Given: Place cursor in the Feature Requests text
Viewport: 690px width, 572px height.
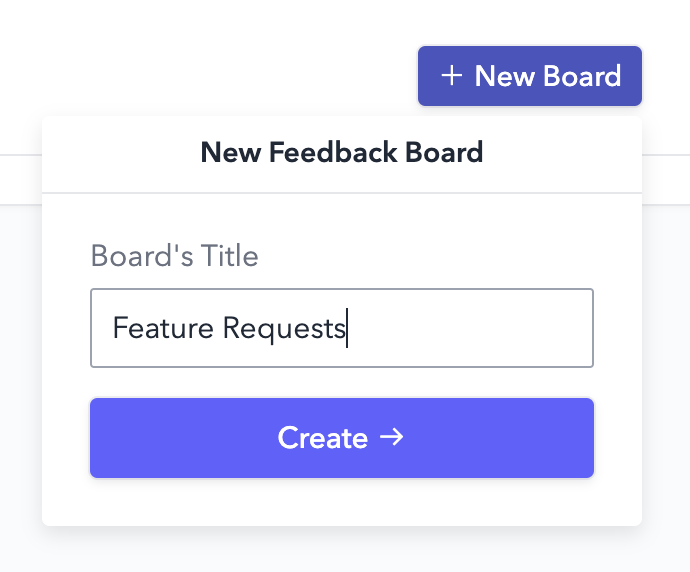Looking at the screenshot, I should [x=229, y=328].
